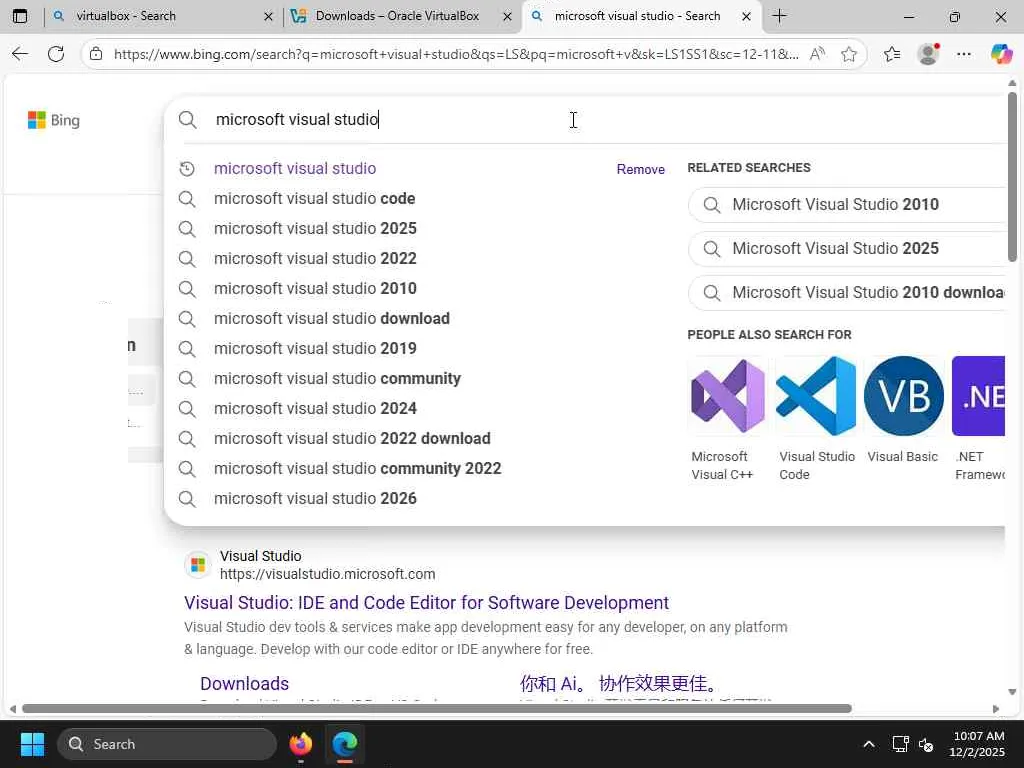The height and width of the screenshot is (768, 1024).
Task: View site info lock icon
Action: (x=96, y=54)
